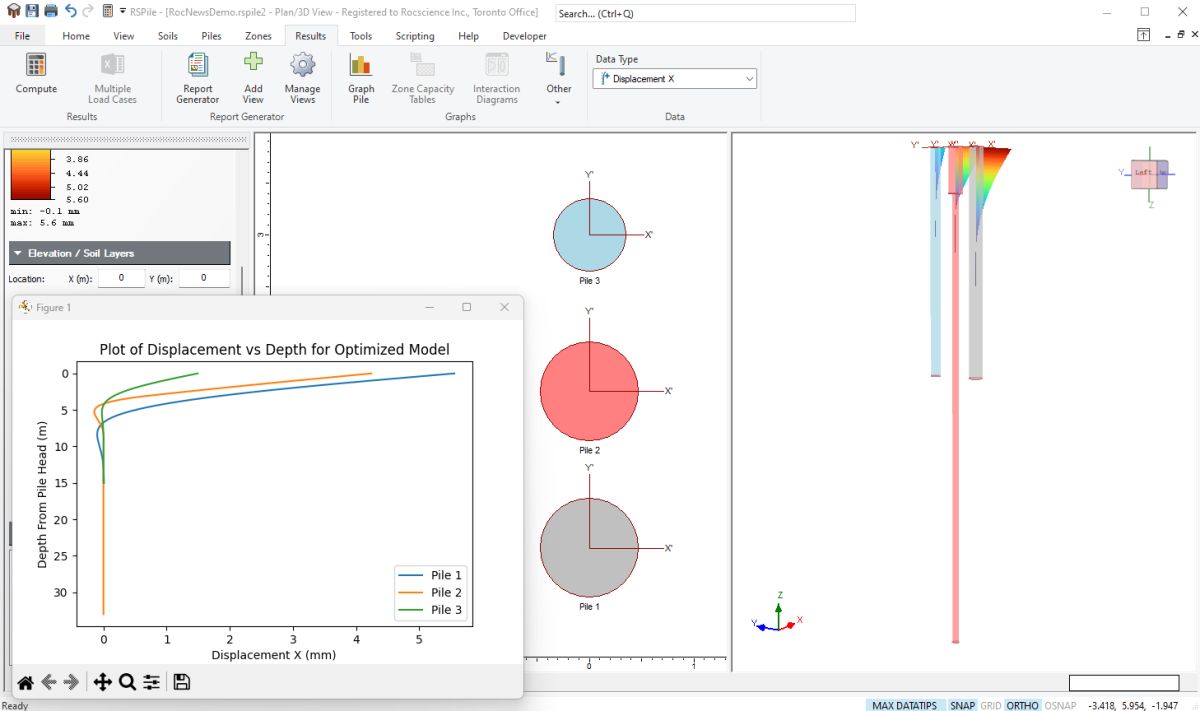The width and height of the screenshot is (1200, 711).
Task: Click the calculator icon in quick-access toolbar
Action: pos(107,11)
